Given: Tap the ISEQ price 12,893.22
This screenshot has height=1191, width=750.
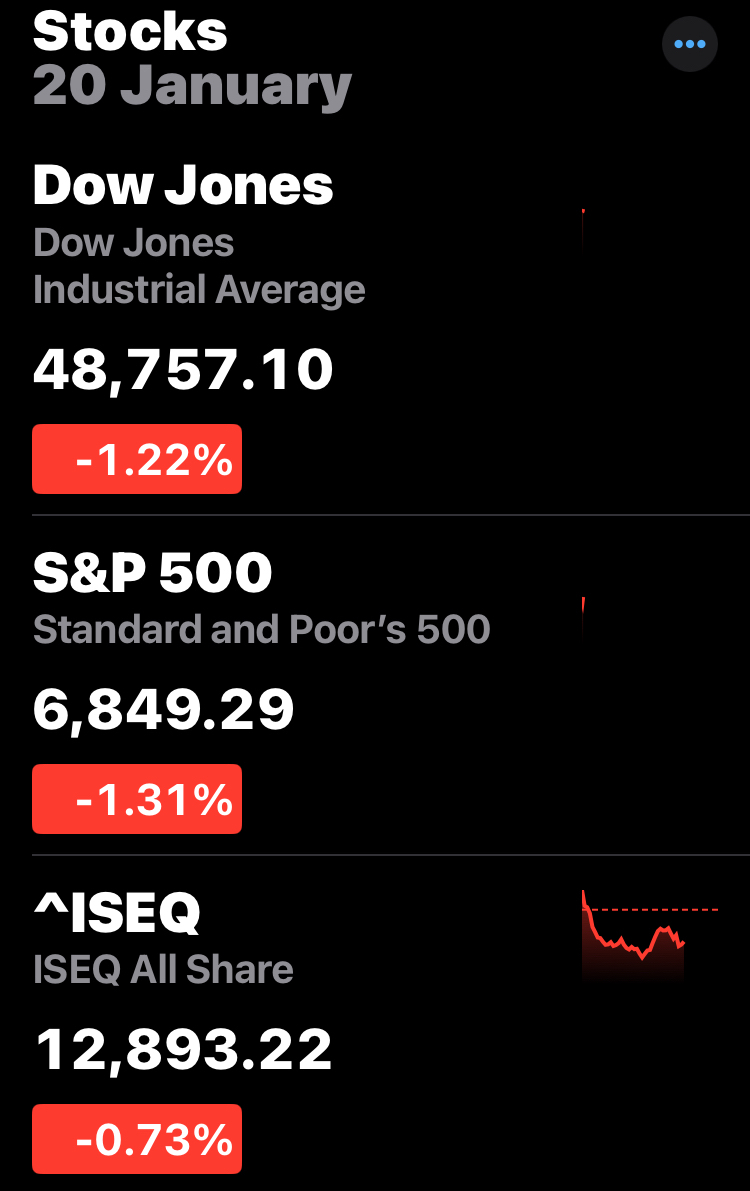Looking at the screenshot, I should [184, 1050].
